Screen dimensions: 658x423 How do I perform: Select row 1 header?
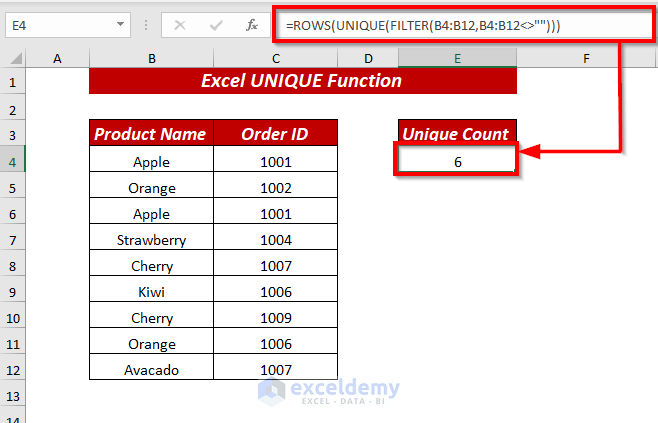pyautogui.click(x=13, y=82)
